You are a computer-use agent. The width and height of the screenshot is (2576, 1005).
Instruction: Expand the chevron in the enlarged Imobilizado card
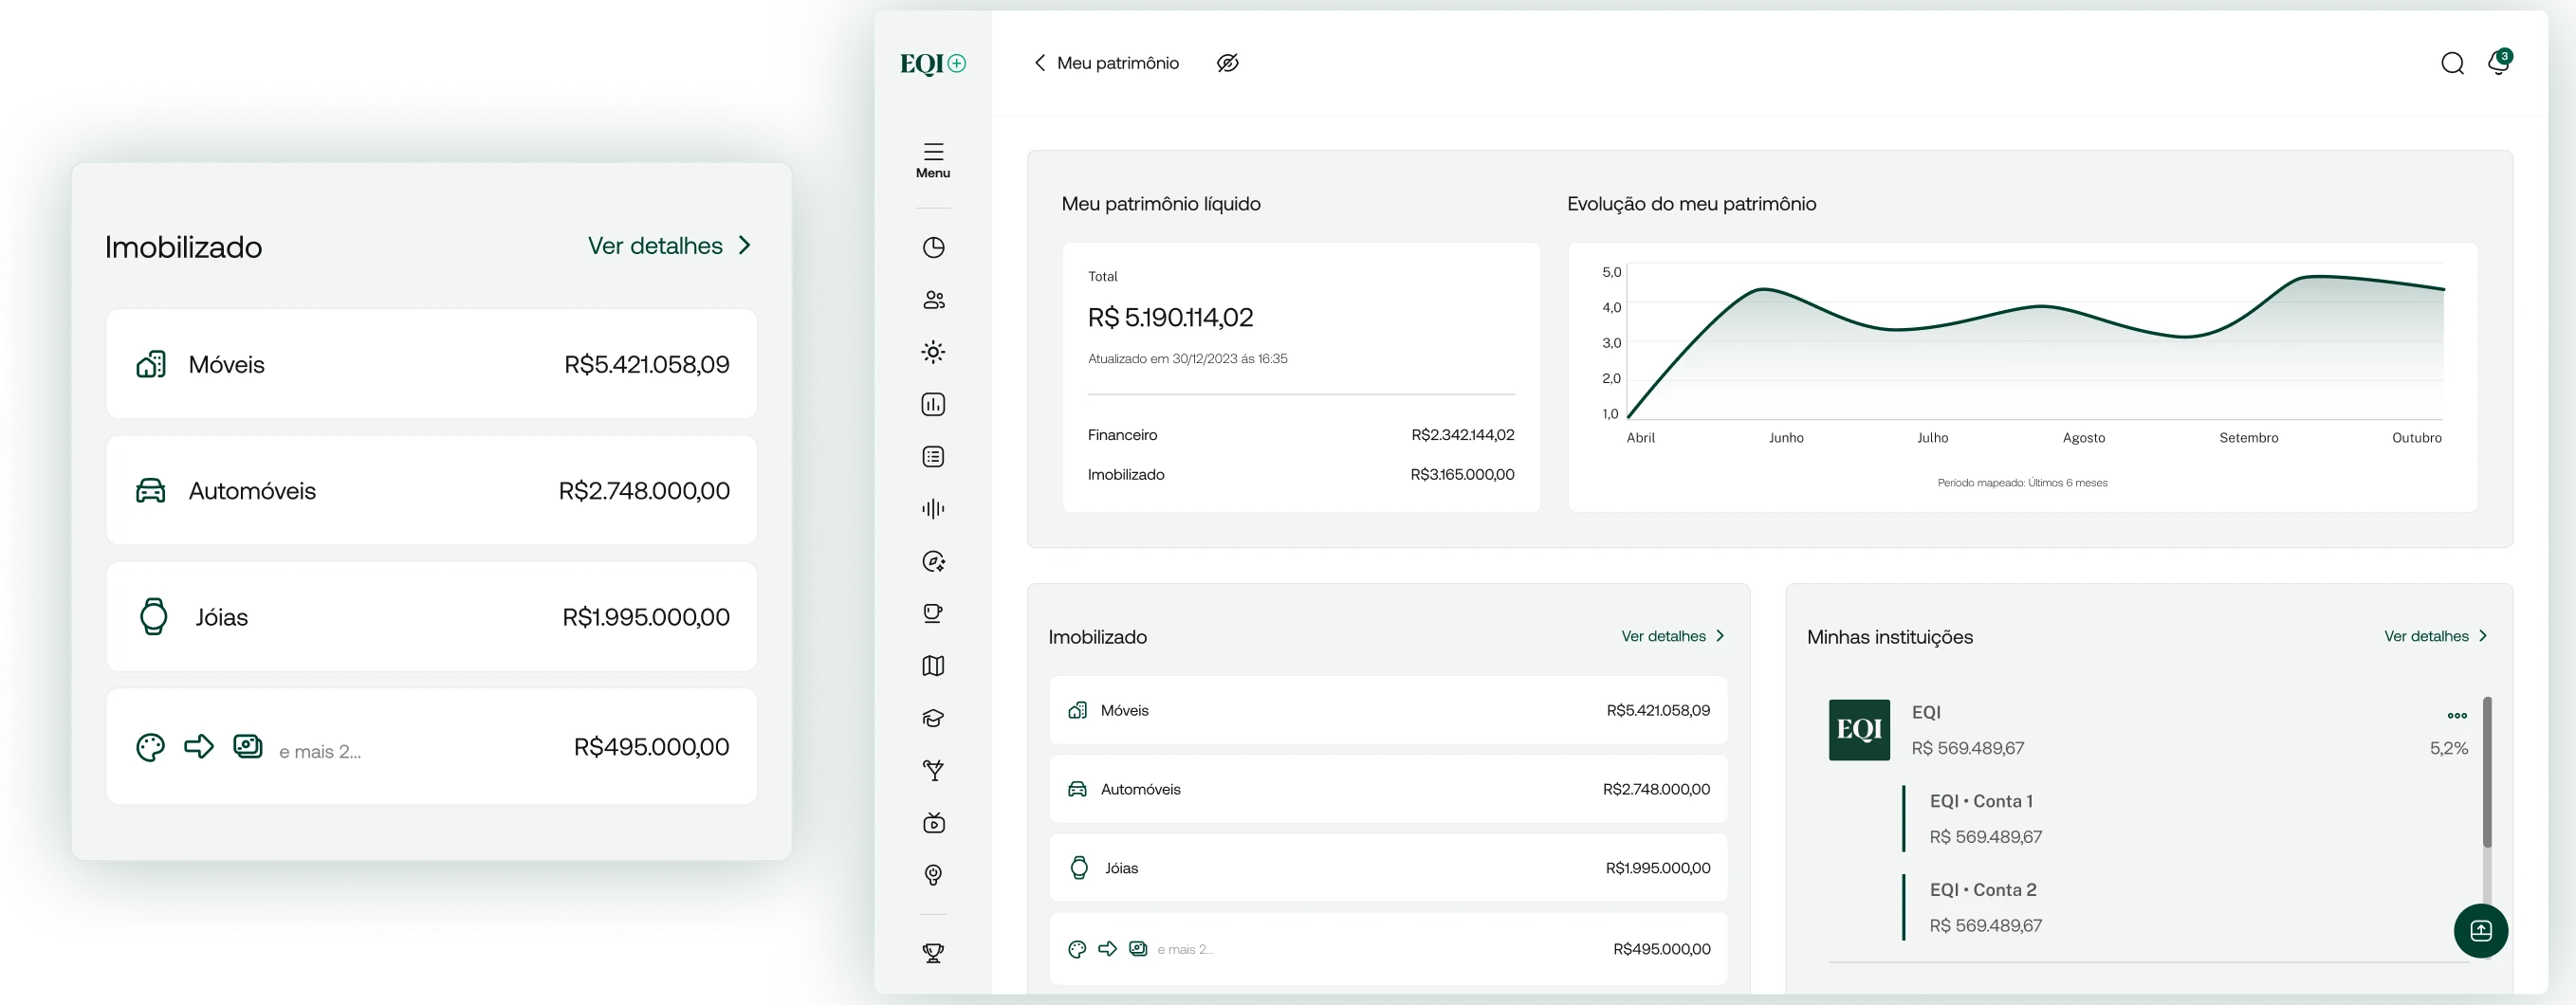pyautogui.click(x=744, y=246)
